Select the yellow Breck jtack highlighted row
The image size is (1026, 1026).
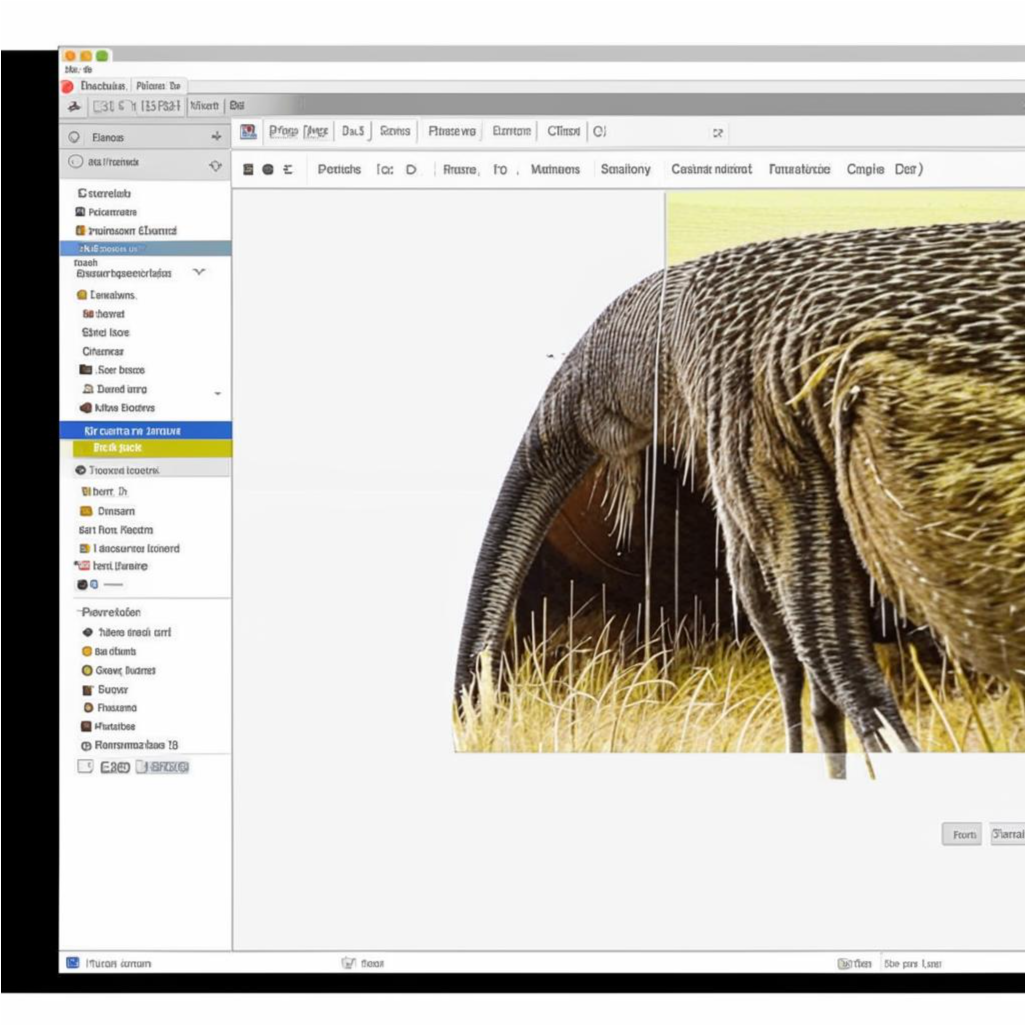click(x=152, y=448)
